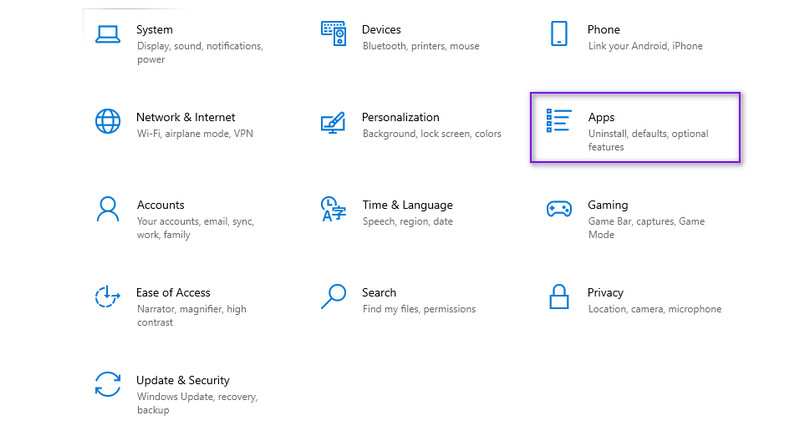Image resolution: width=800 pixels, height=421 pixels.
Task: Open the Devices category title
Action: click(381, 30)
